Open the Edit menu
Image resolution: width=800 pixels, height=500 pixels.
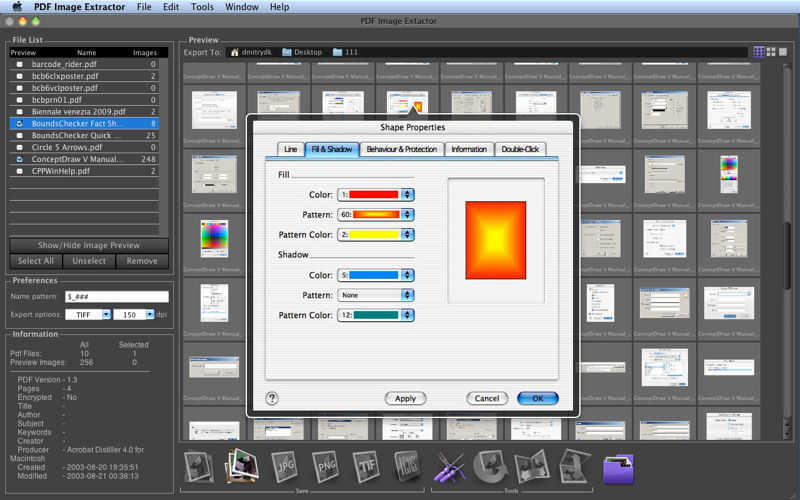171,7
